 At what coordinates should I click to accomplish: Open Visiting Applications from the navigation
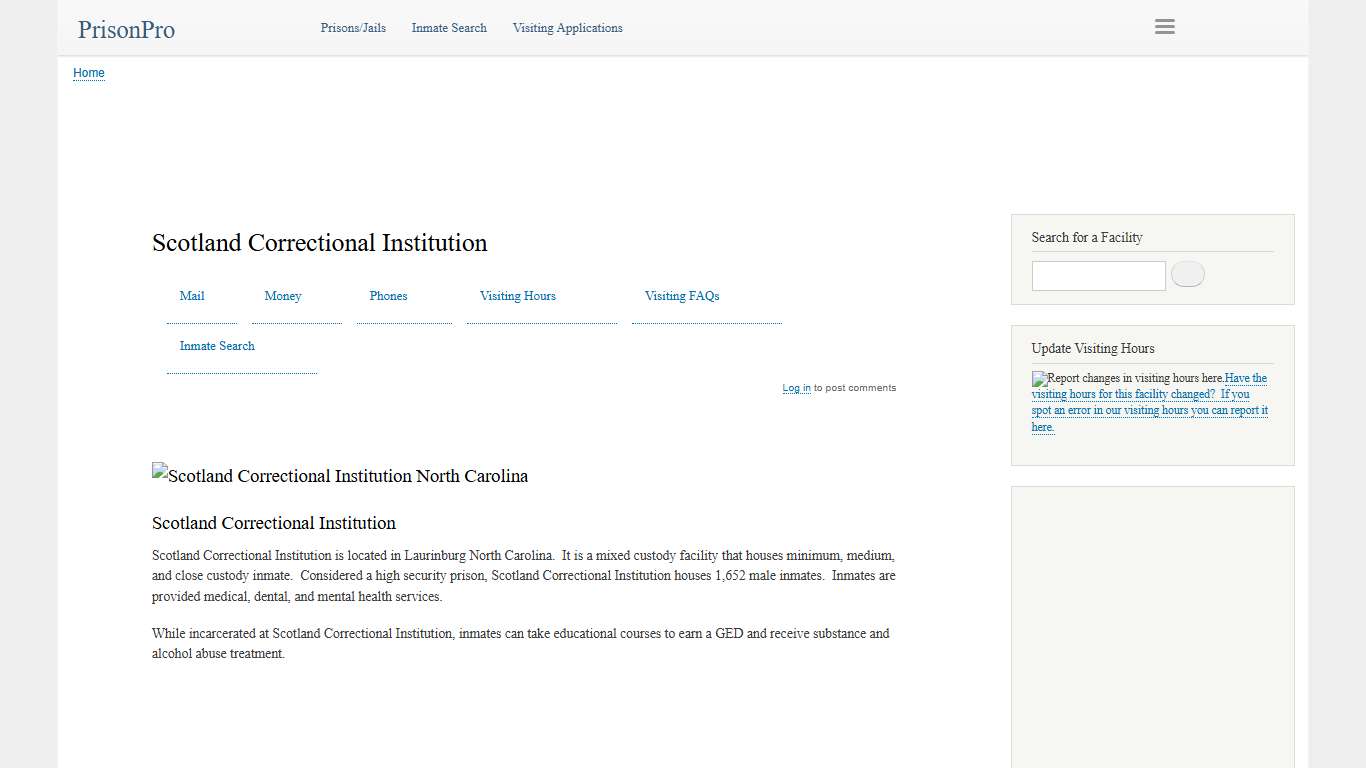click(x=567, y=28)
